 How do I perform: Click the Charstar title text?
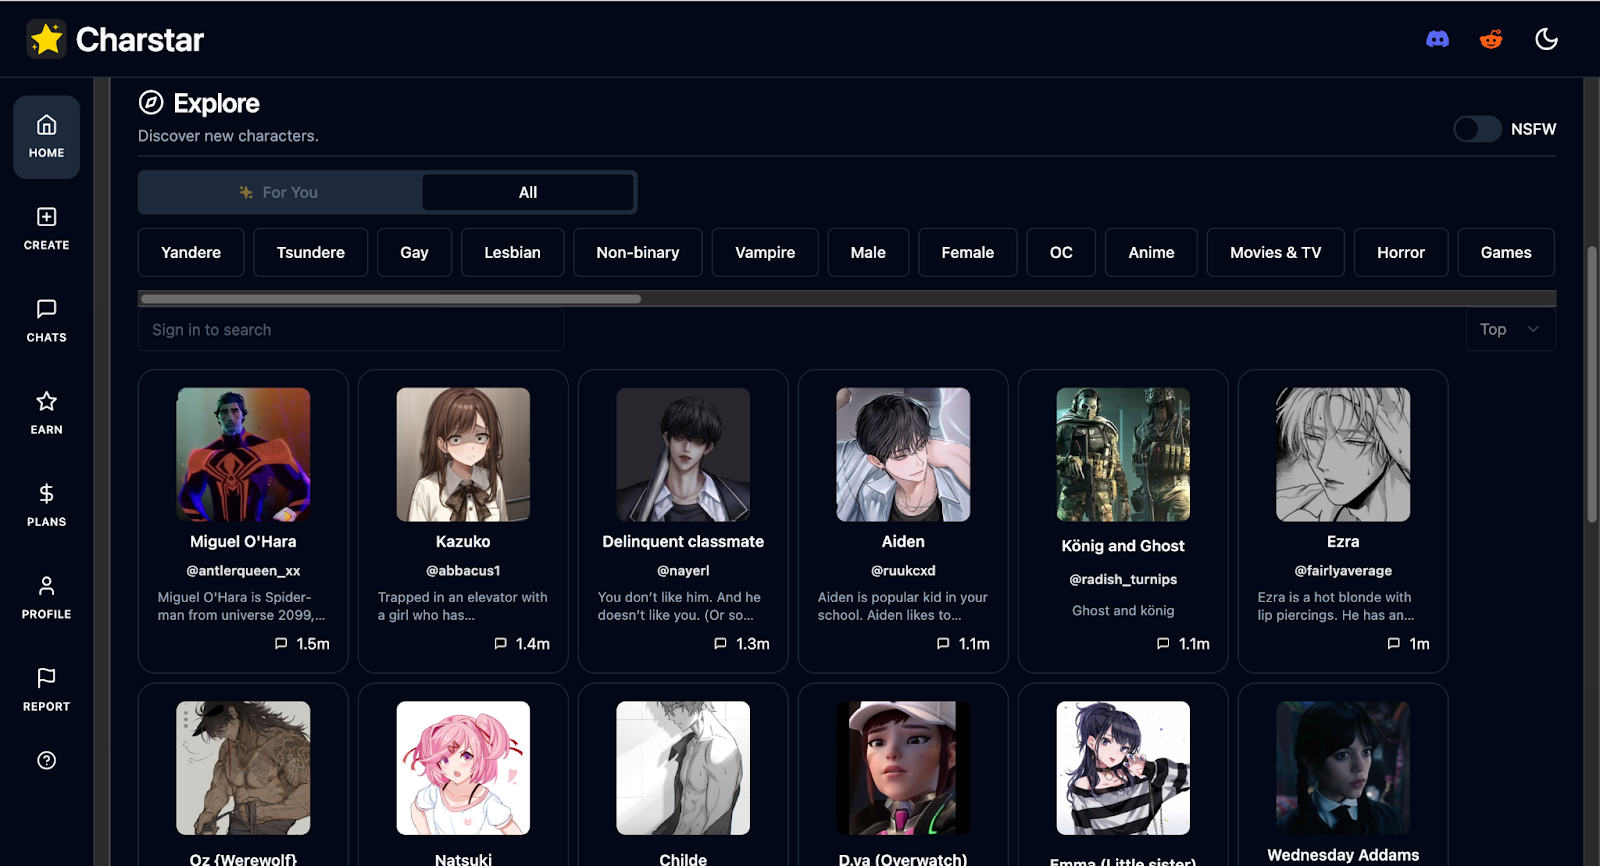[140, 39]
